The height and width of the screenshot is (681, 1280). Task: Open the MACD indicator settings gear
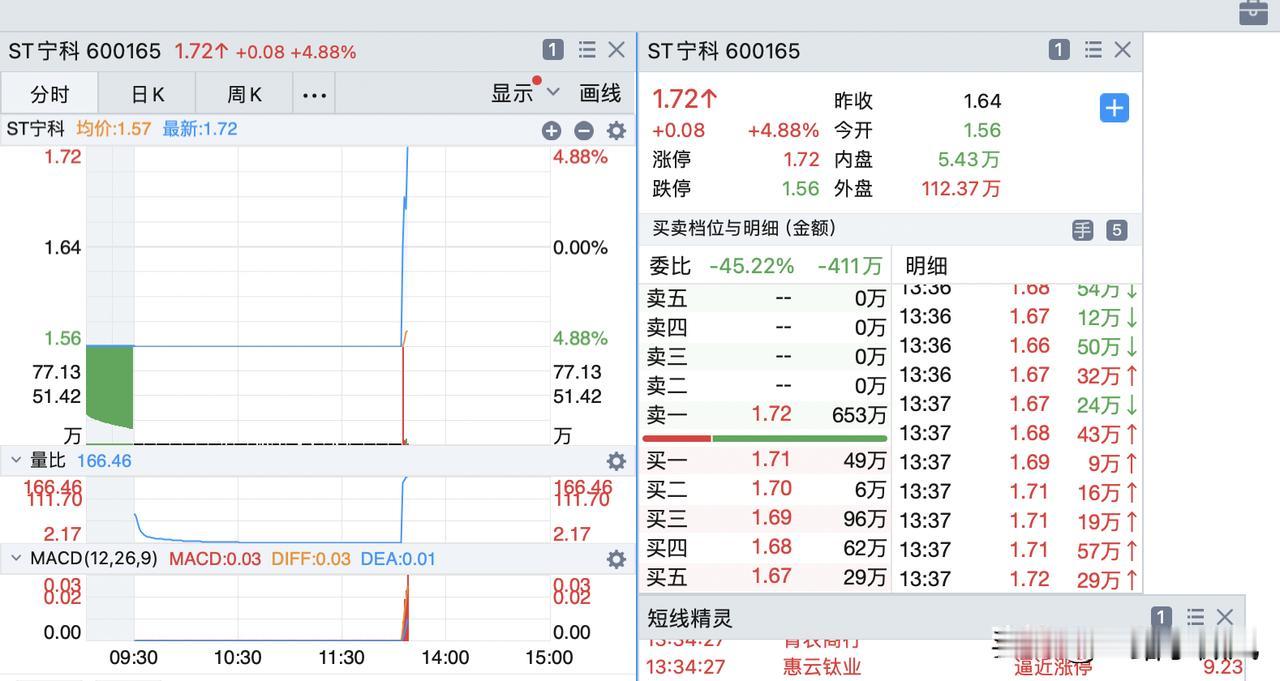pos(615,559)
